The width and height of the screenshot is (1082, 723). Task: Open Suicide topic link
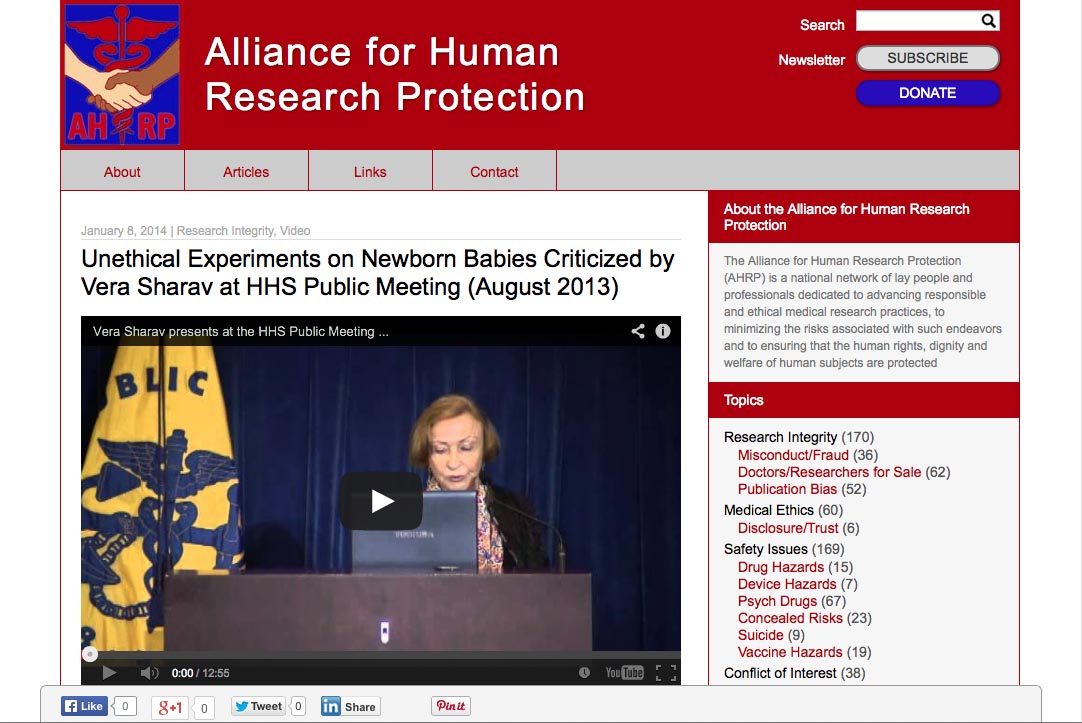coord(760,635)
